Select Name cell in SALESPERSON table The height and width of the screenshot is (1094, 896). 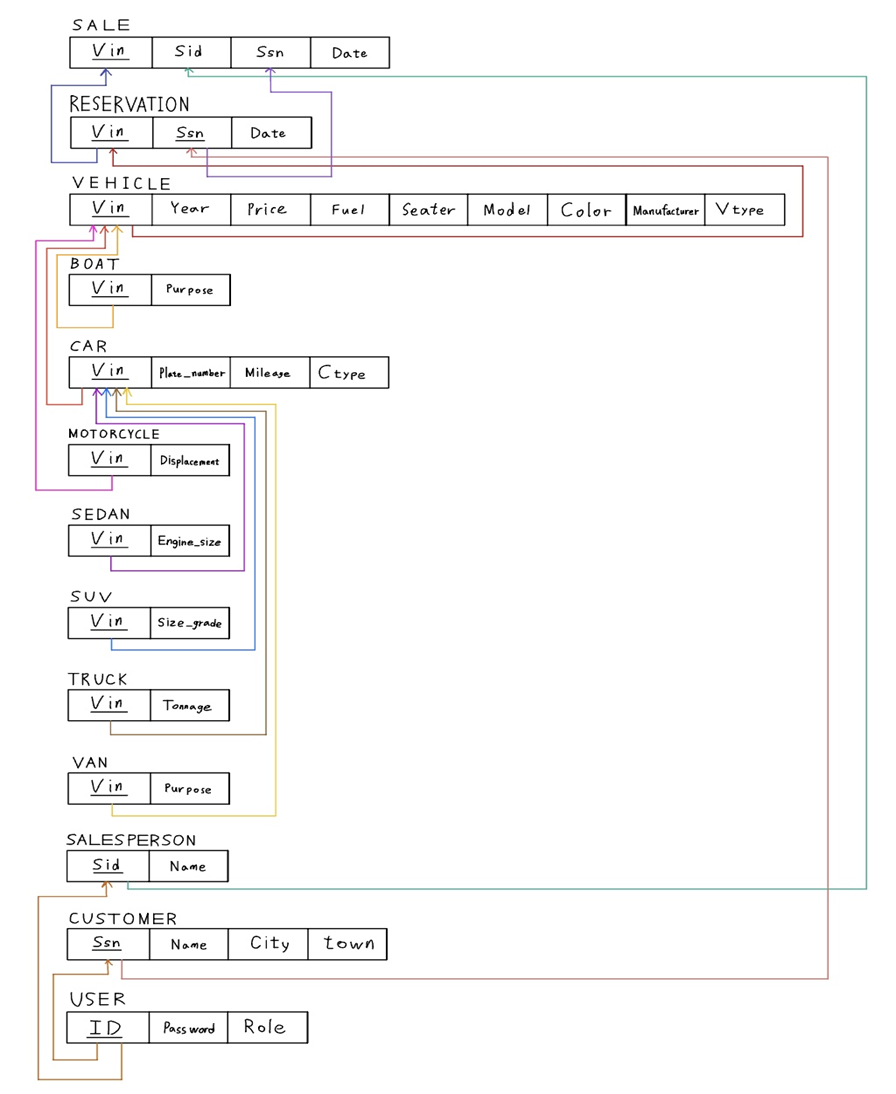pos(188,866)
